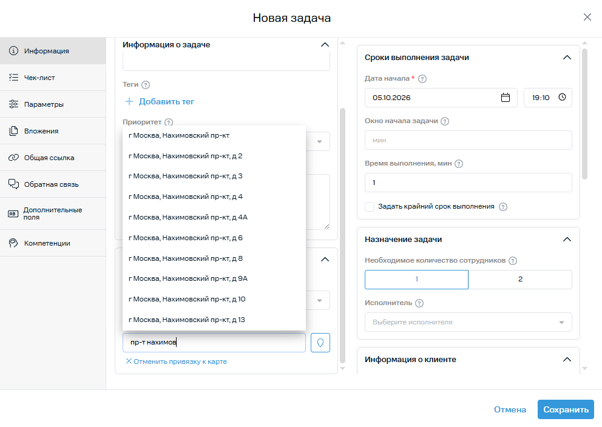This screenshot has height=427, width=602.
Task: Click the plus icon of Добавить тег
Action: (129, 101)
